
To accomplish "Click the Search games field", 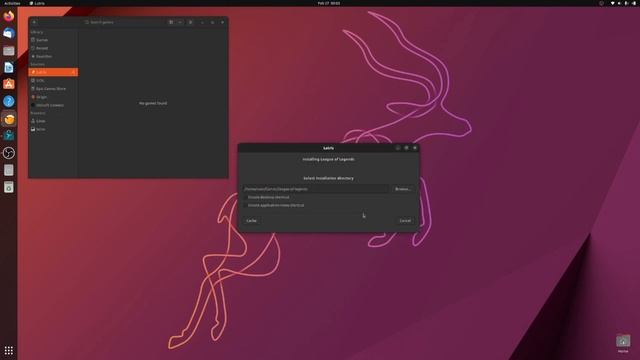I will [122, 22].
